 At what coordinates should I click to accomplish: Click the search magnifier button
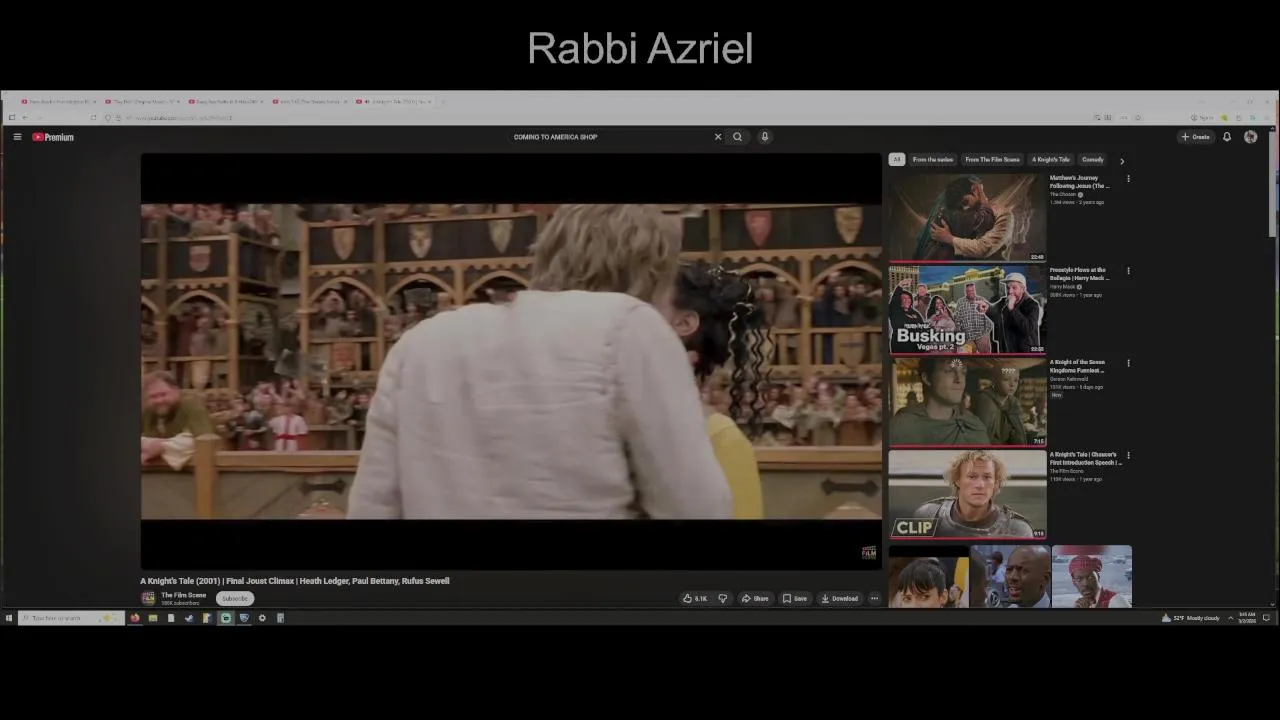pos(737,137)
